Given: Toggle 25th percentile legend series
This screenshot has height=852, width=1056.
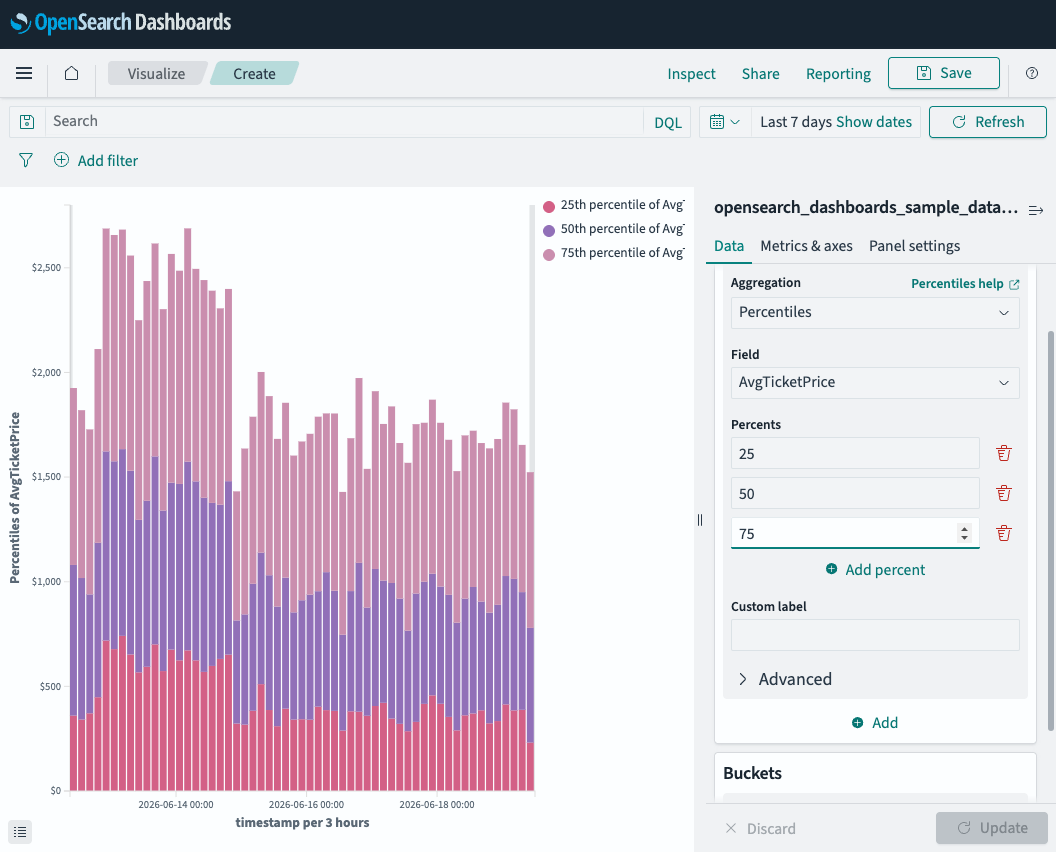Looking at the screenshot, I should 614,205.
